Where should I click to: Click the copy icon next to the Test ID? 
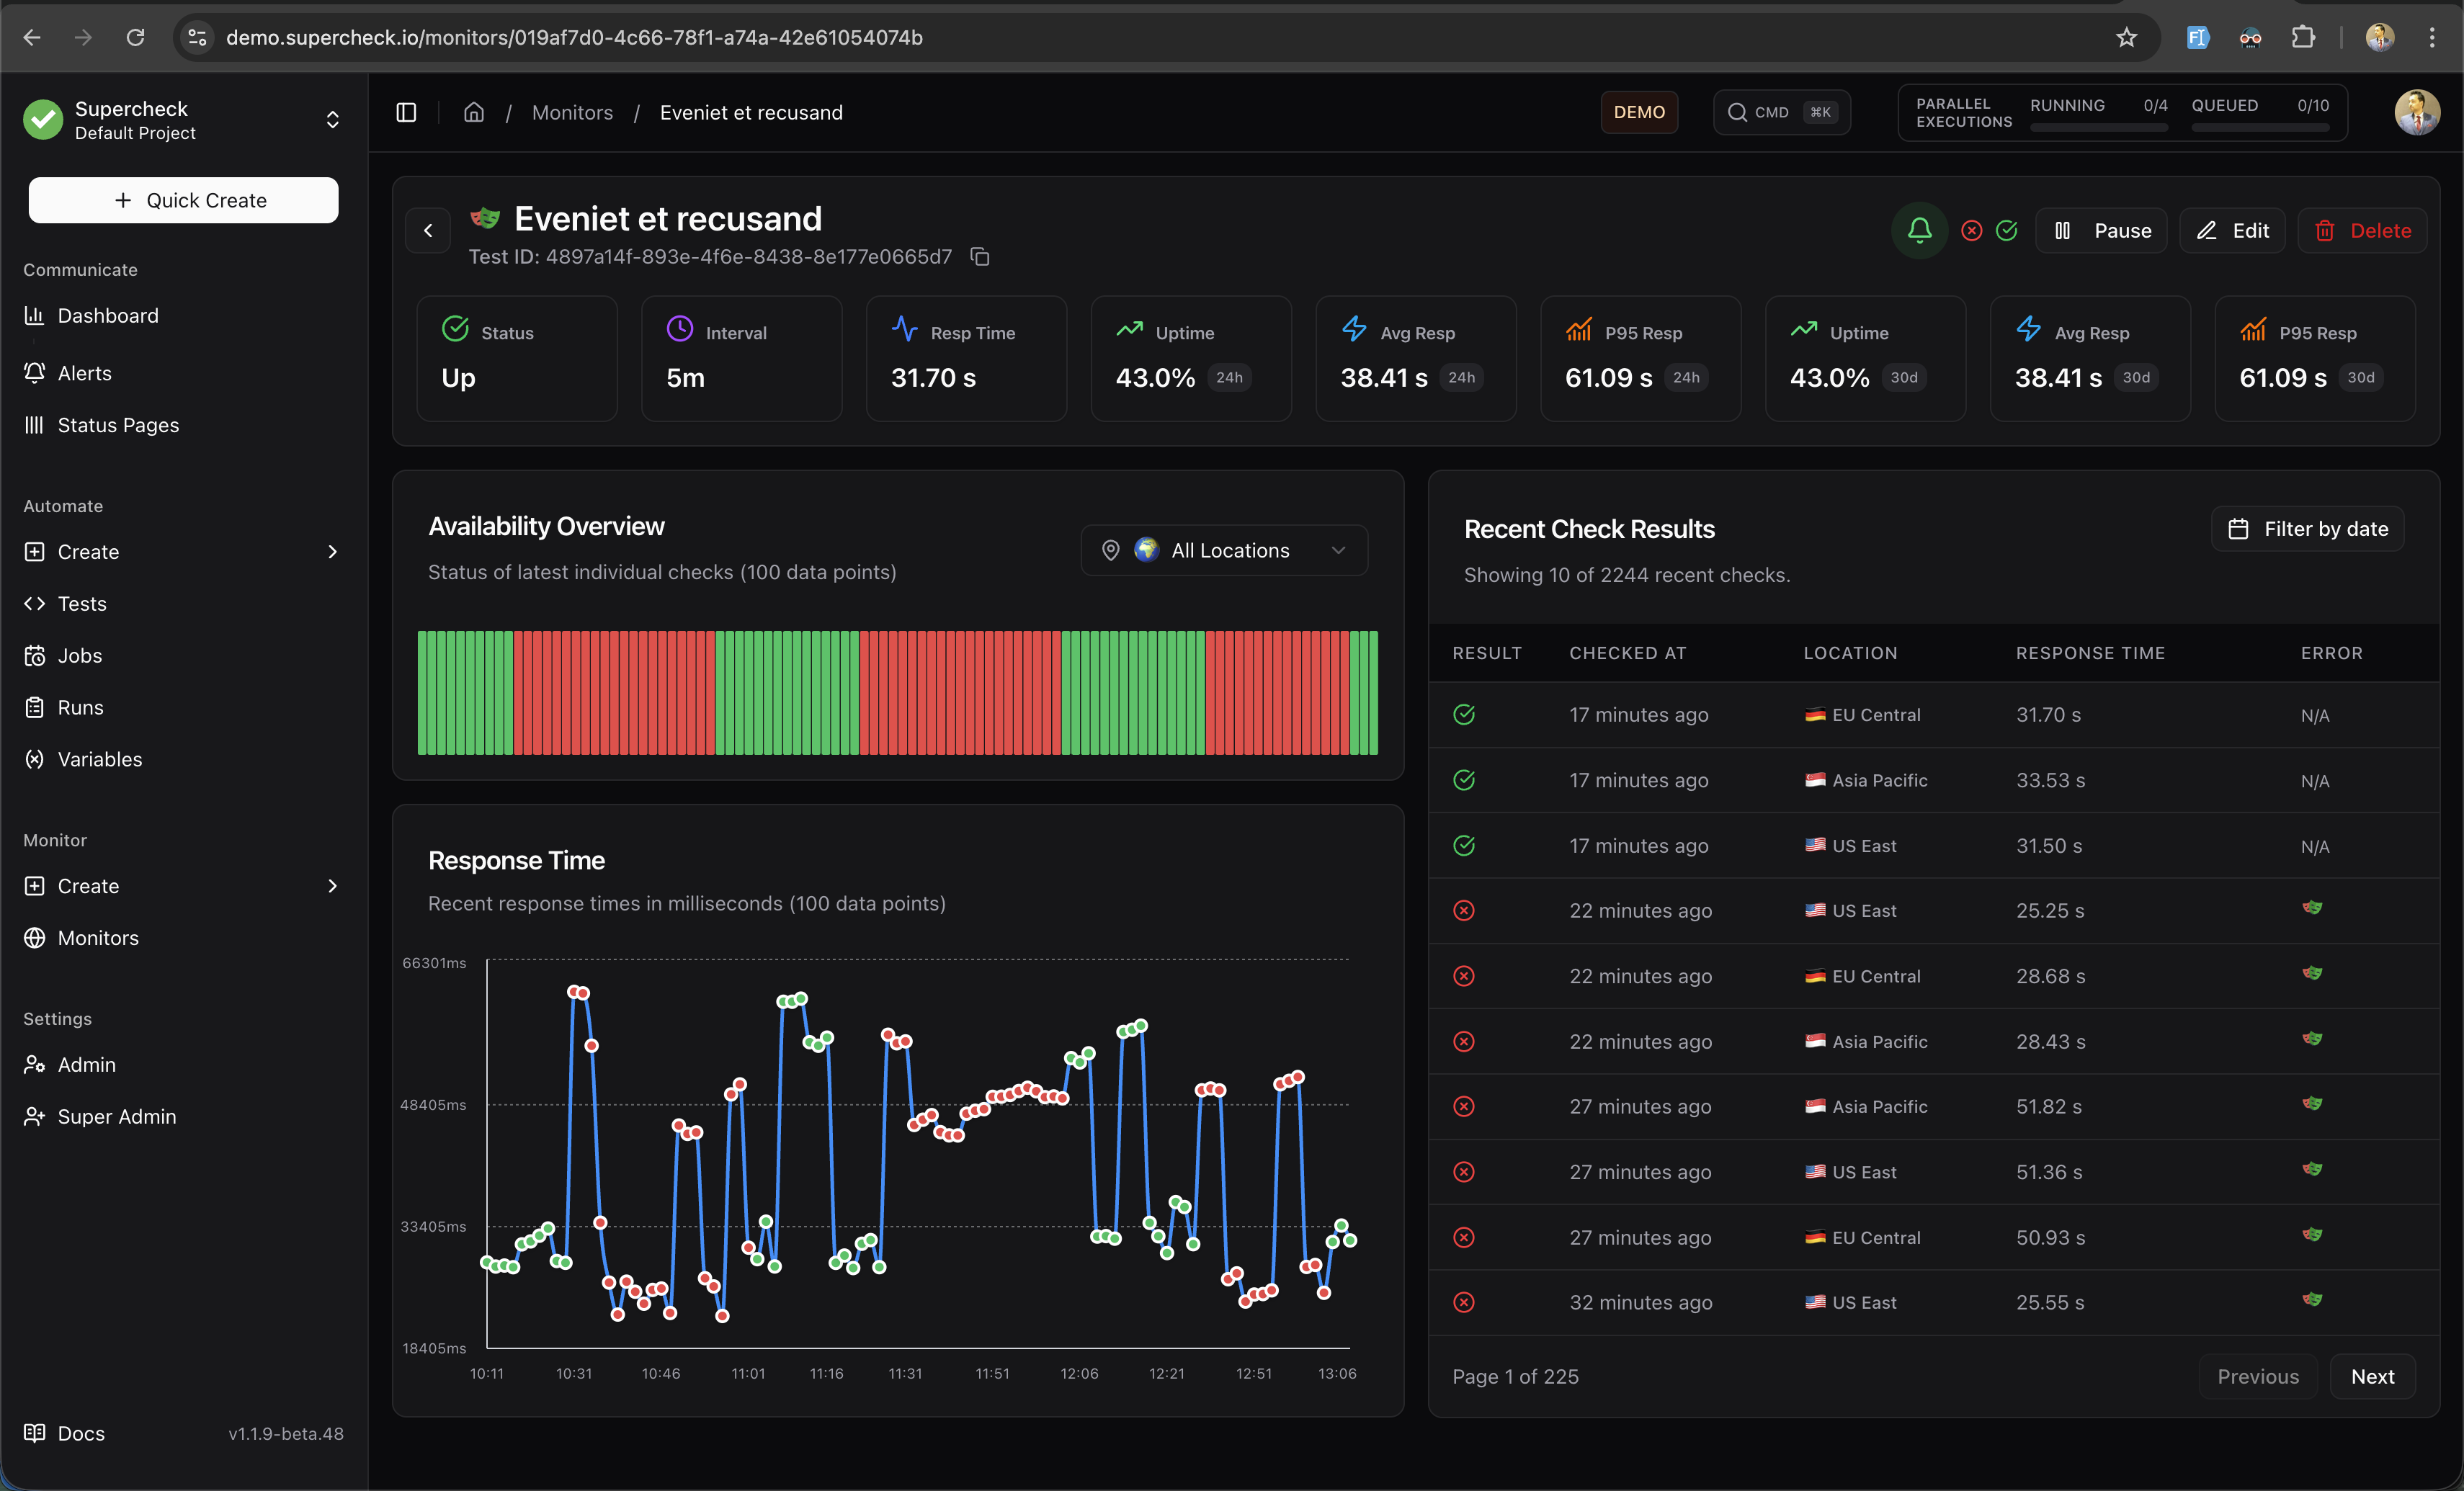pyautogui.click(x=979, y=257)
